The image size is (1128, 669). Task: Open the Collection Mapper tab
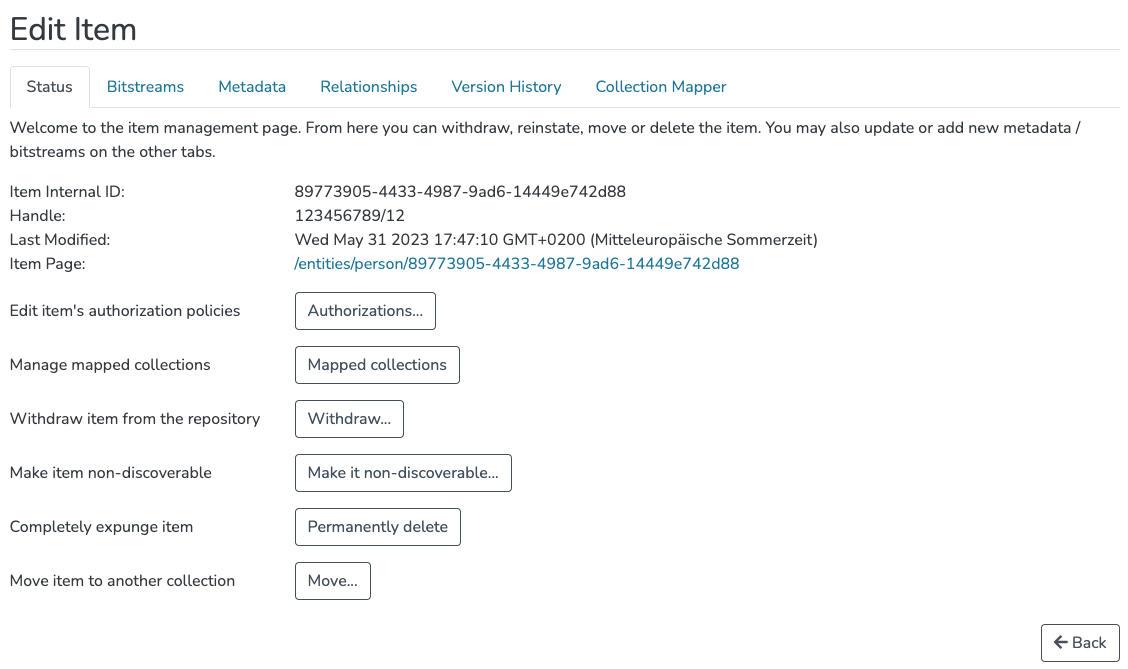coord(660,87)
